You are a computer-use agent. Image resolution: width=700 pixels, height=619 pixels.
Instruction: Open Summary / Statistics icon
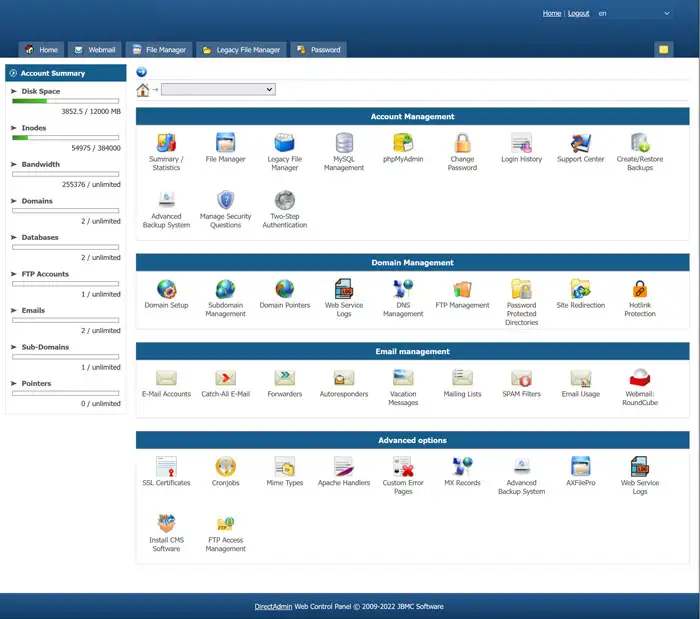tap(166, 152)
